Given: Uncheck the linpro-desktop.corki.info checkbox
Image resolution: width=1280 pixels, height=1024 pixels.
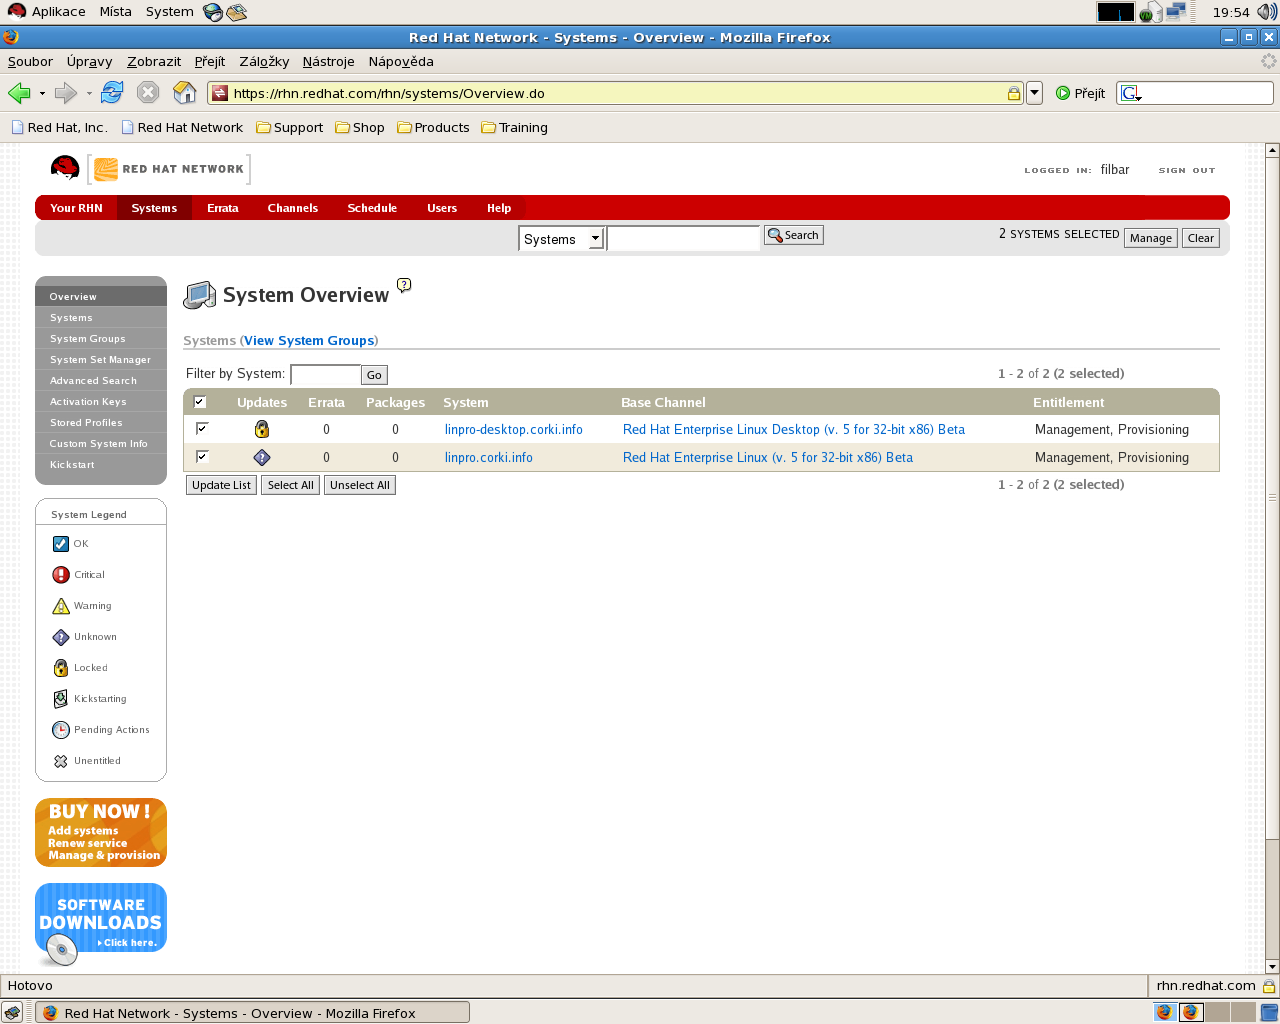Looking at the screenshot, I should [202, 428].
